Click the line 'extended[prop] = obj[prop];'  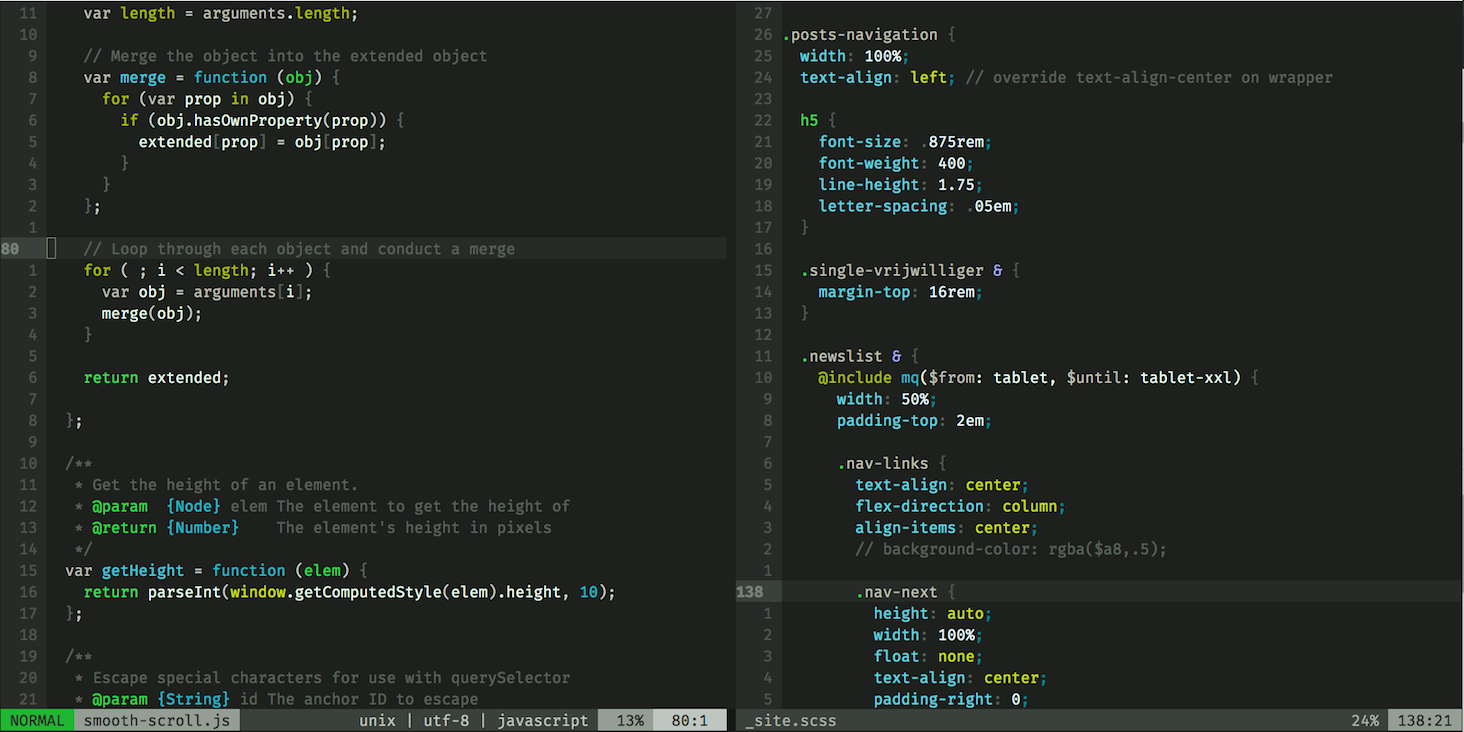click(x=262, y=142)
